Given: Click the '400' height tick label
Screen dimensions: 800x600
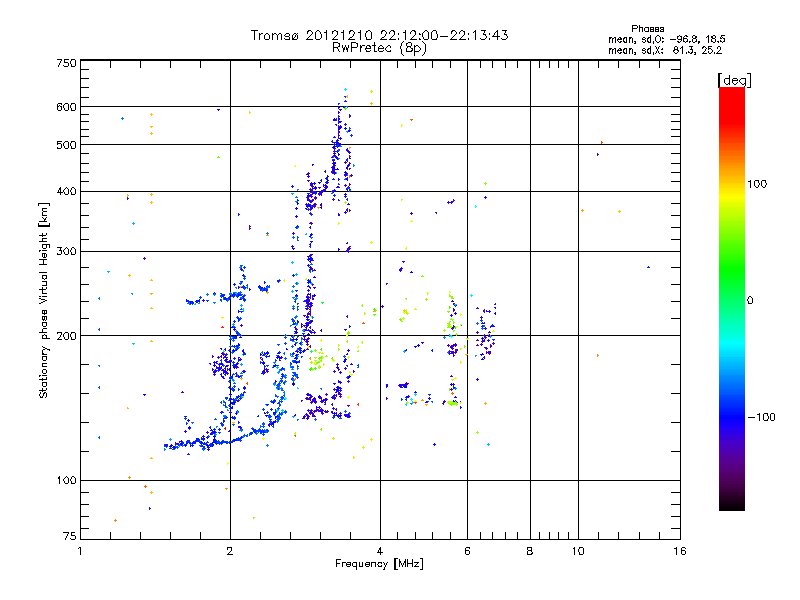Looking at the screenshot, I should tap(66, 191).
